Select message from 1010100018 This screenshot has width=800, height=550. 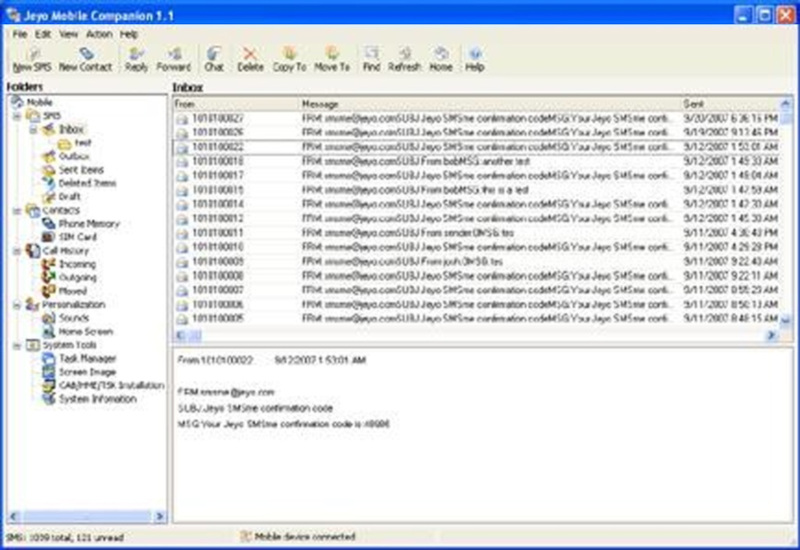[477, 161]
